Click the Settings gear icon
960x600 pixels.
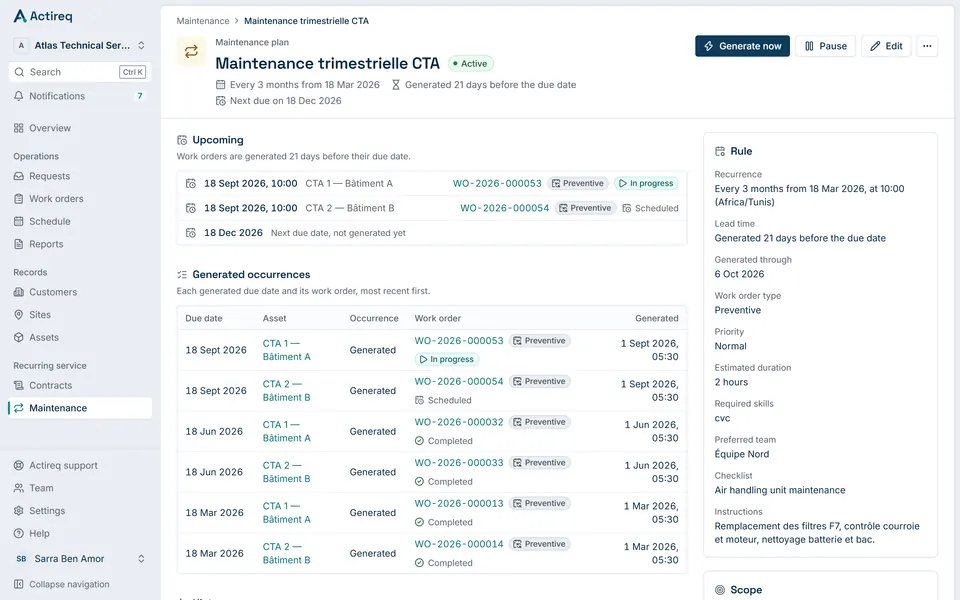tap(19, 511)
